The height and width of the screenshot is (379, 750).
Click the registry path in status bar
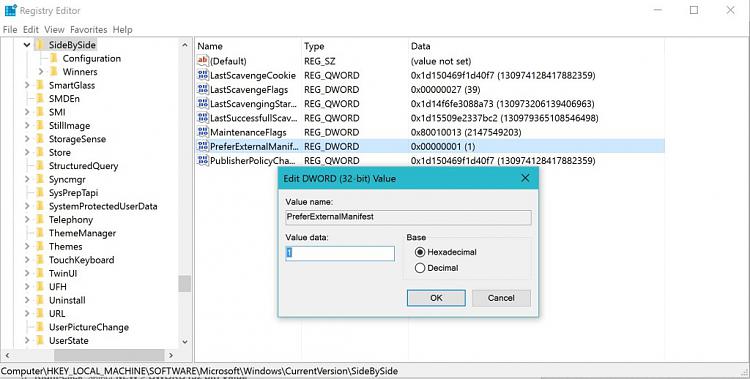(199, 371)
